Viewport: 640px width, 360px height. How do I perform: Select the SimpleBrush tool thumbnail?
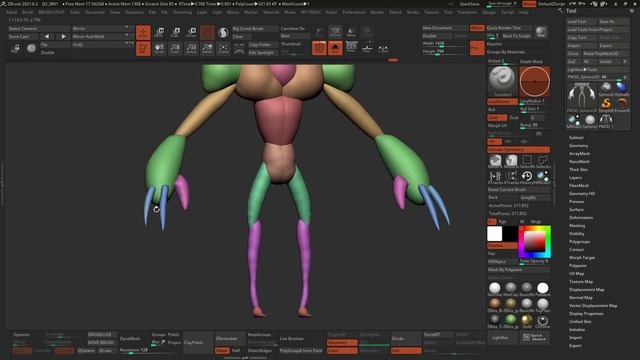click(606, 104)
